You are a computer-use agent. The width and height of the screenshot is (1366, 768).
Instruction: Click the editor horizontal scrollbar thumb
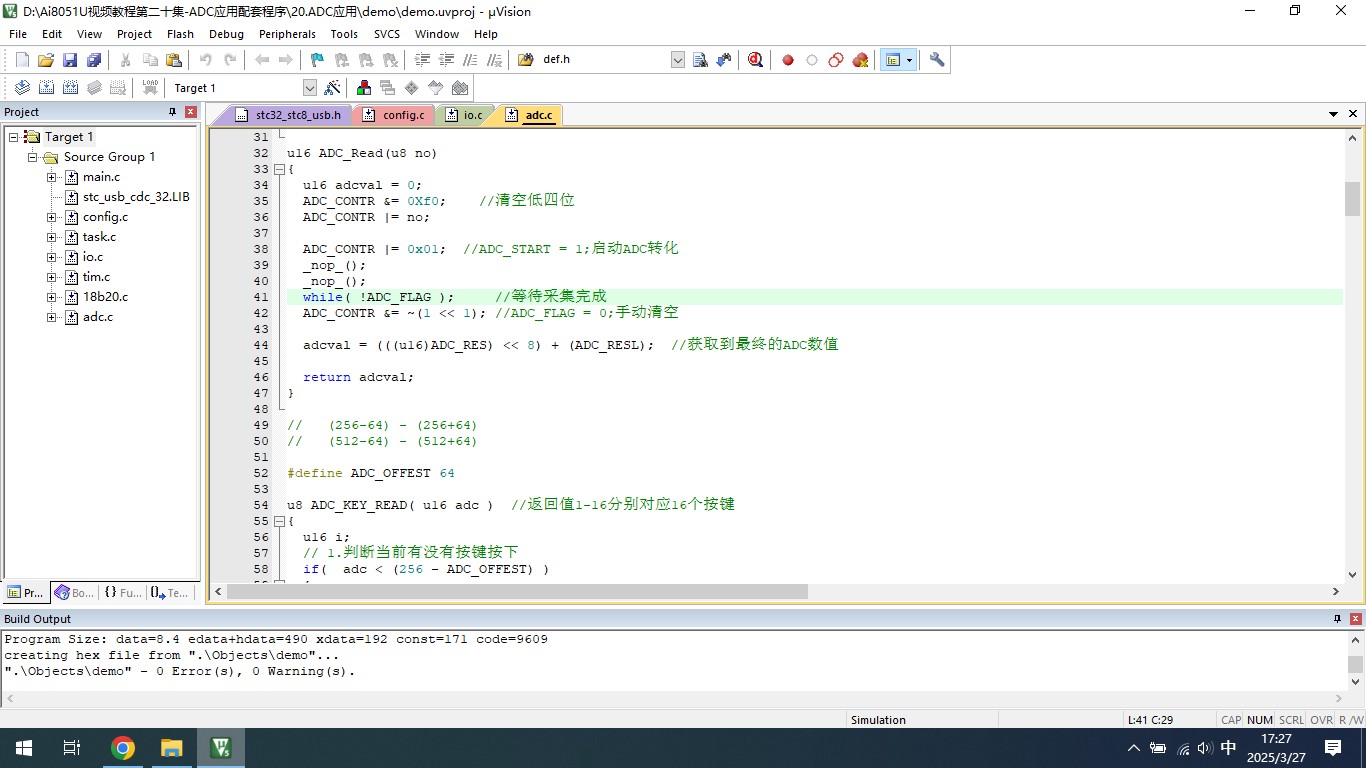[x=517, y=592]
